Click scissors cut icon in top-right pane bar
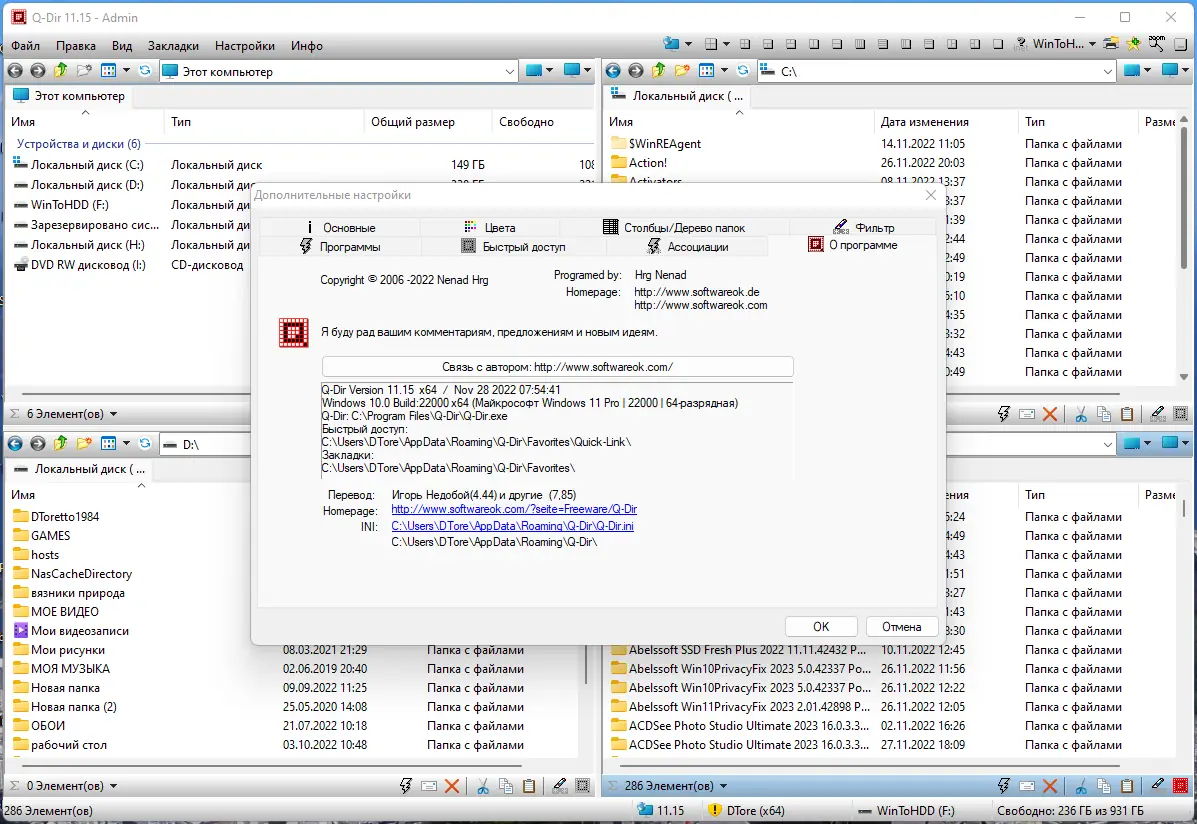The height and width of the screenshot is (824, 1197). pos(1081,414)
